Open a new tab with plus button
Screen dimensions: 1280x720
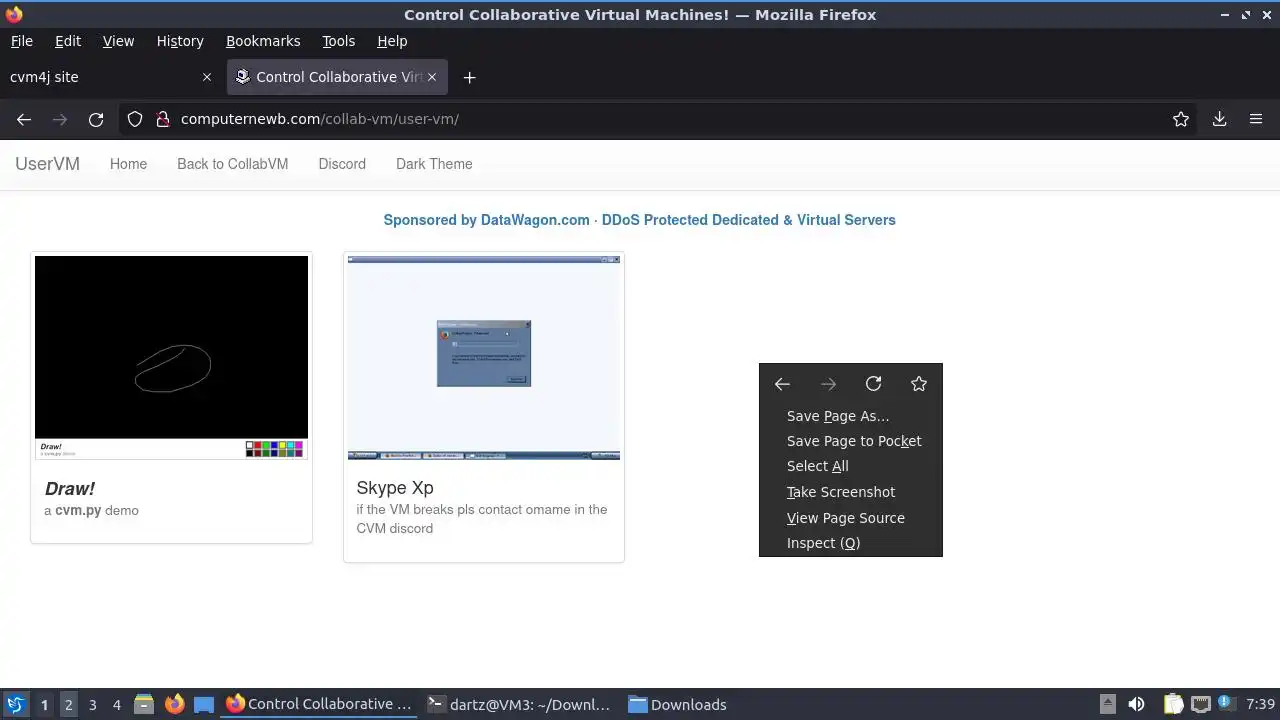(x=469, y=77)
